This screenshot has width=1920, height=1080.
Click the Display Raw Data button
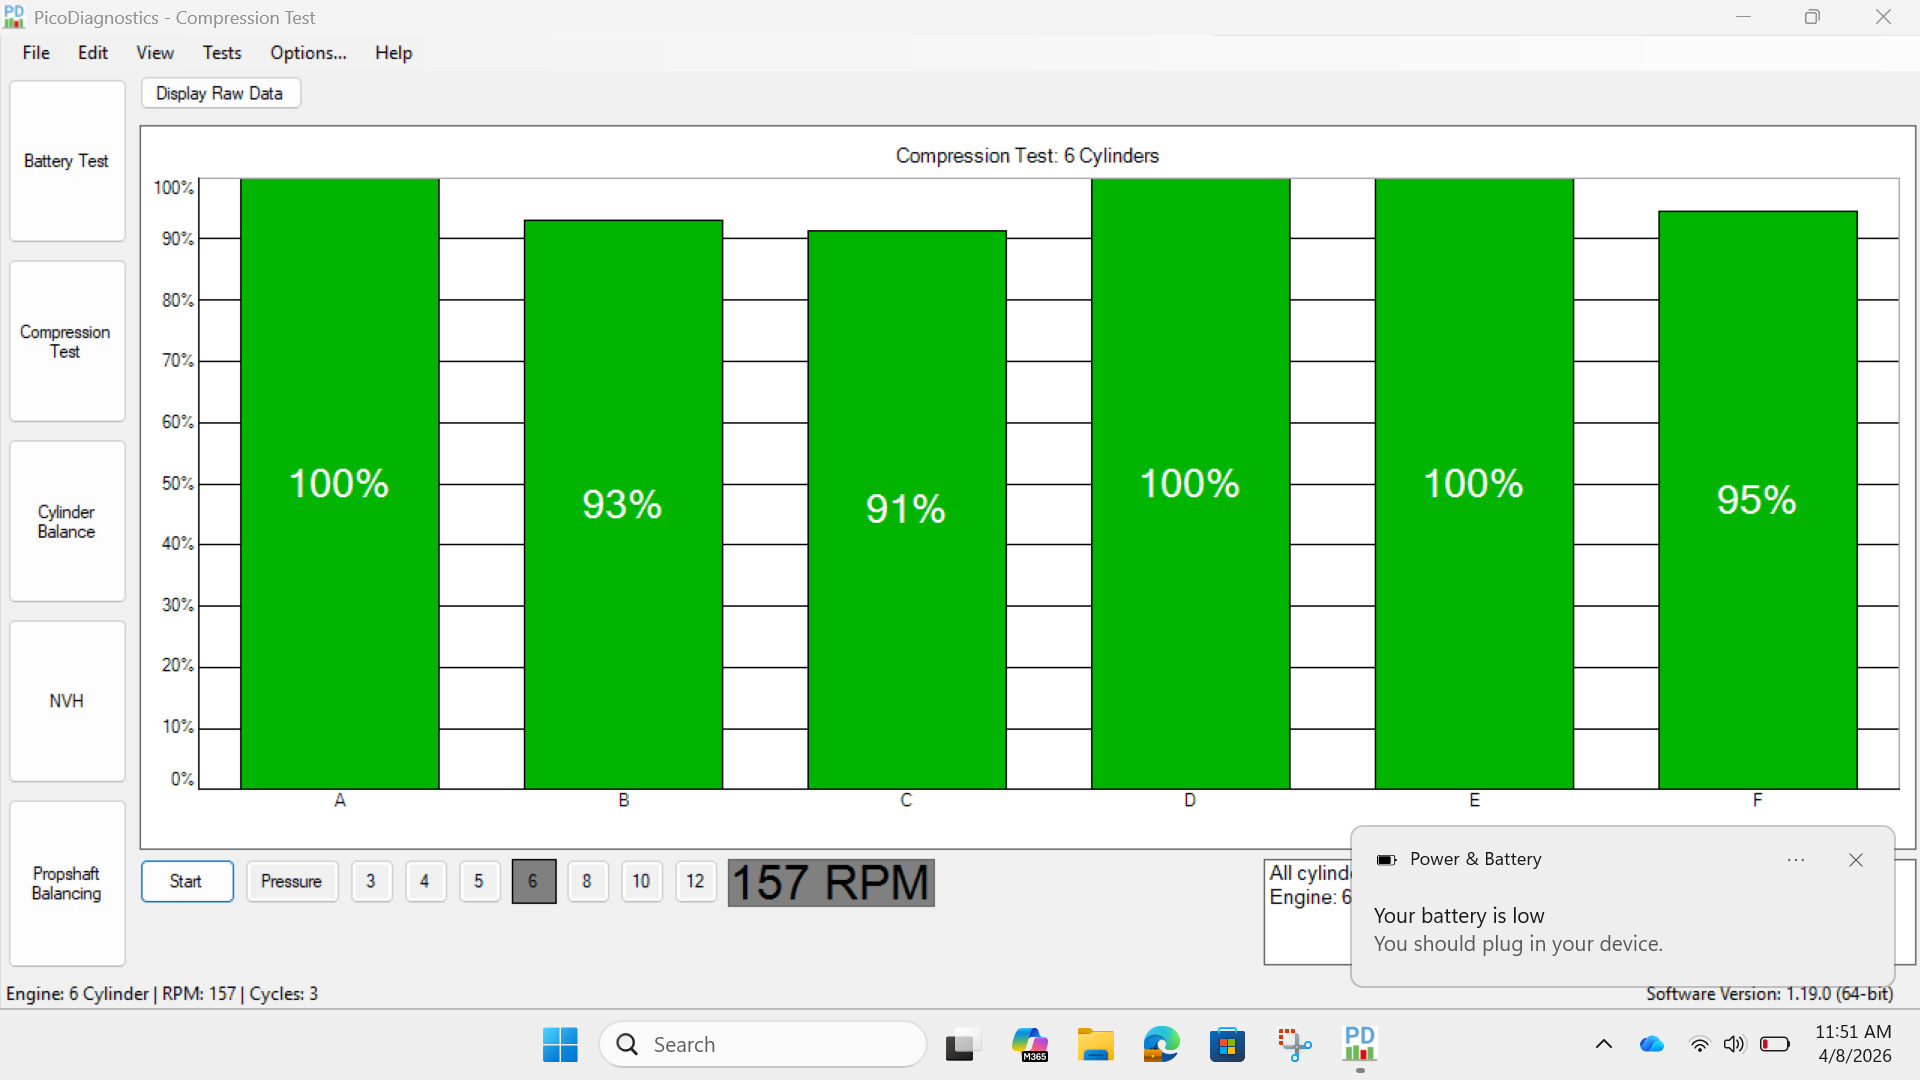220,93
